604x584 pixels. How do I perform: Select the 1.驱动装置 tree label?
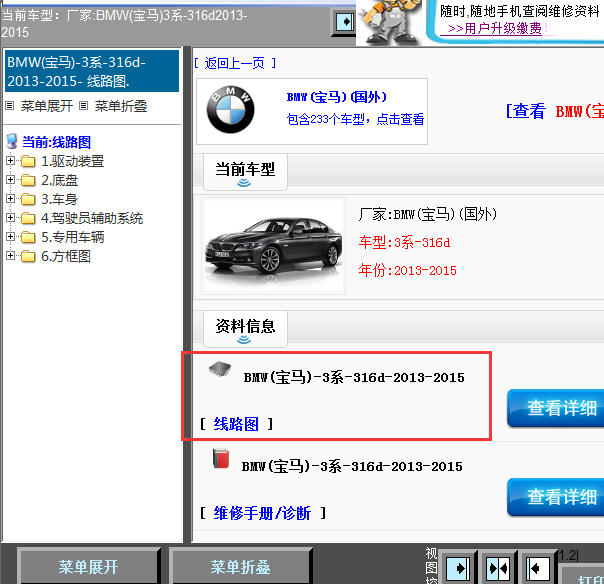72,161
